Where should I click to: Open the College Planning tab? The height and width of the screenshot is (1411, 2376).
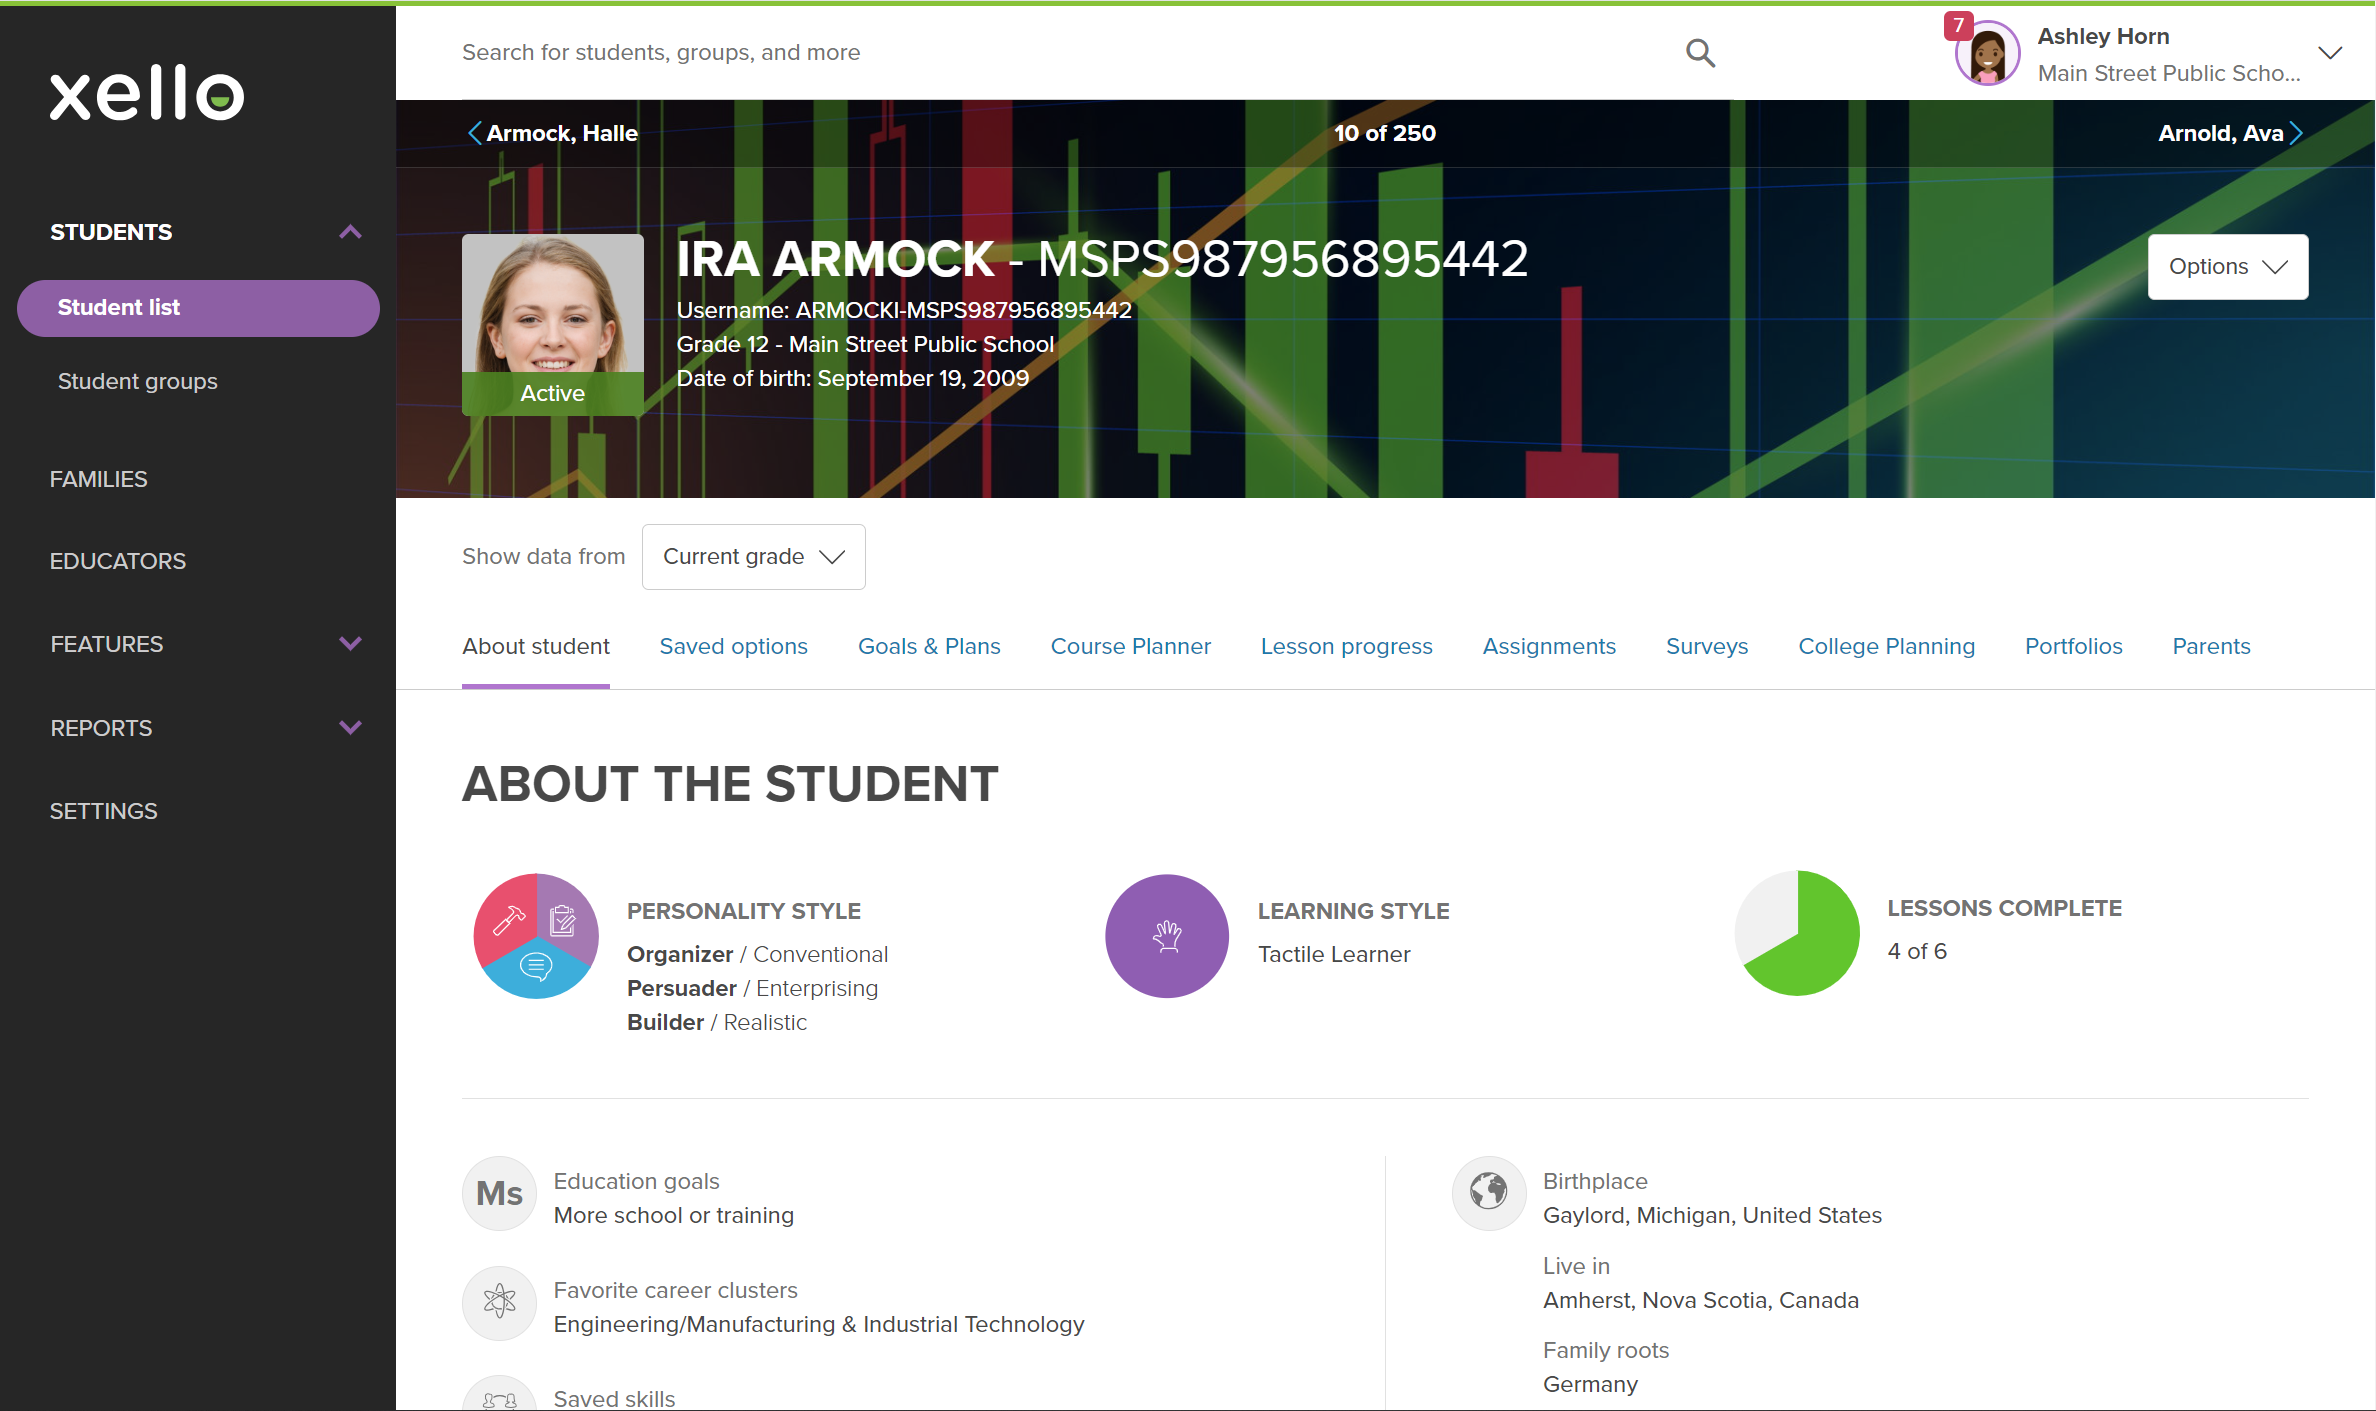(1886, 647)
